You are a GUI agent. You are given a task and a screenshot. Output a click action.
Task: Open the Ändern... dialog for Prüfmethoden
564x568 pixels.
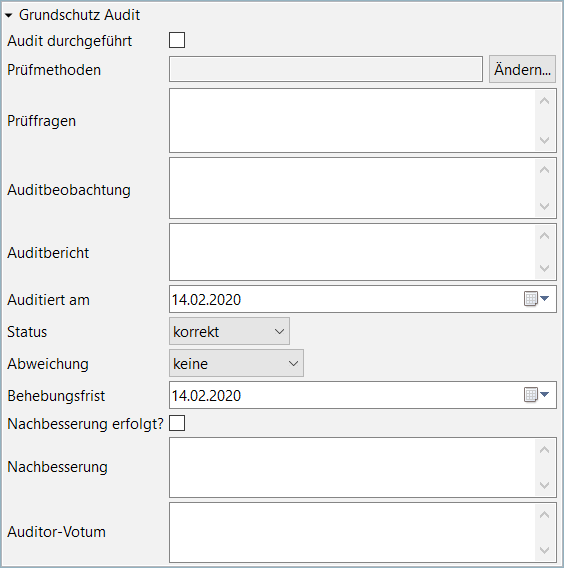[x=522, y=69]
